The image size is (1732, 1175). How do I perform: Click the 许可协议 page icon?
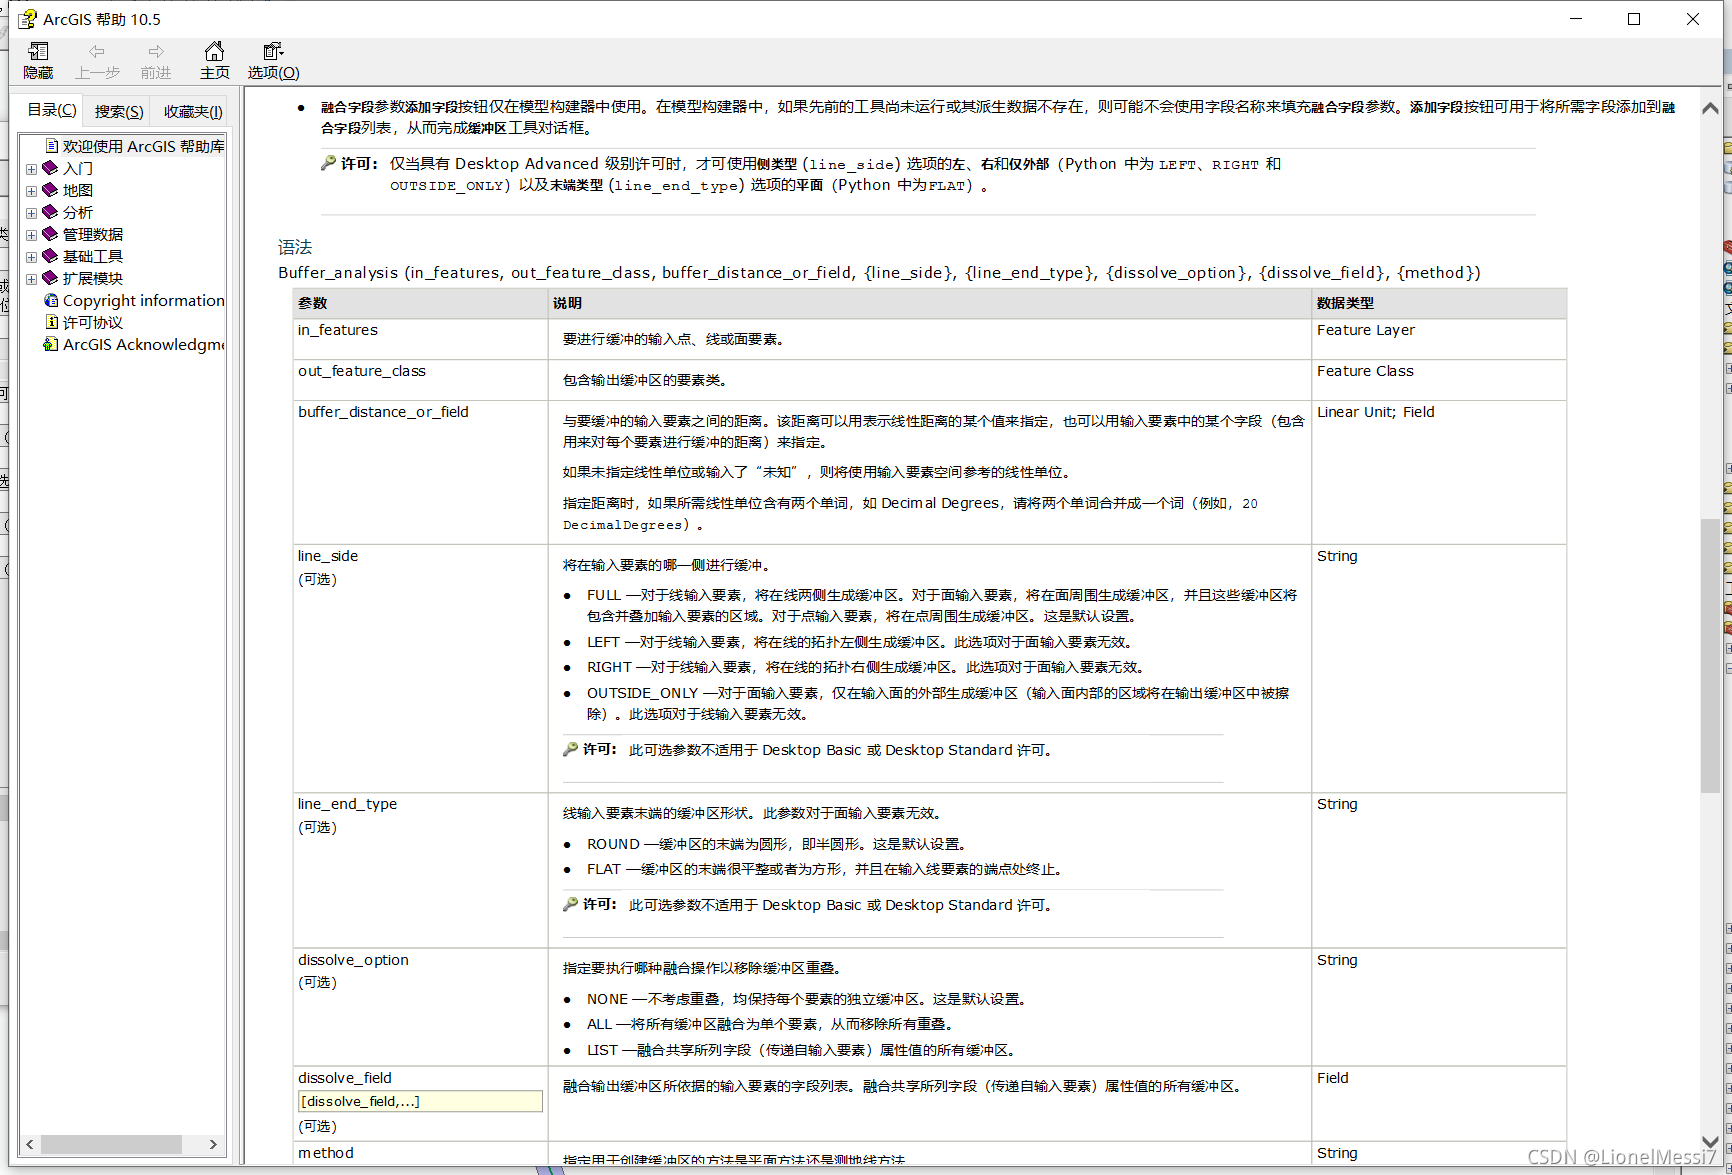pos(52,322)
